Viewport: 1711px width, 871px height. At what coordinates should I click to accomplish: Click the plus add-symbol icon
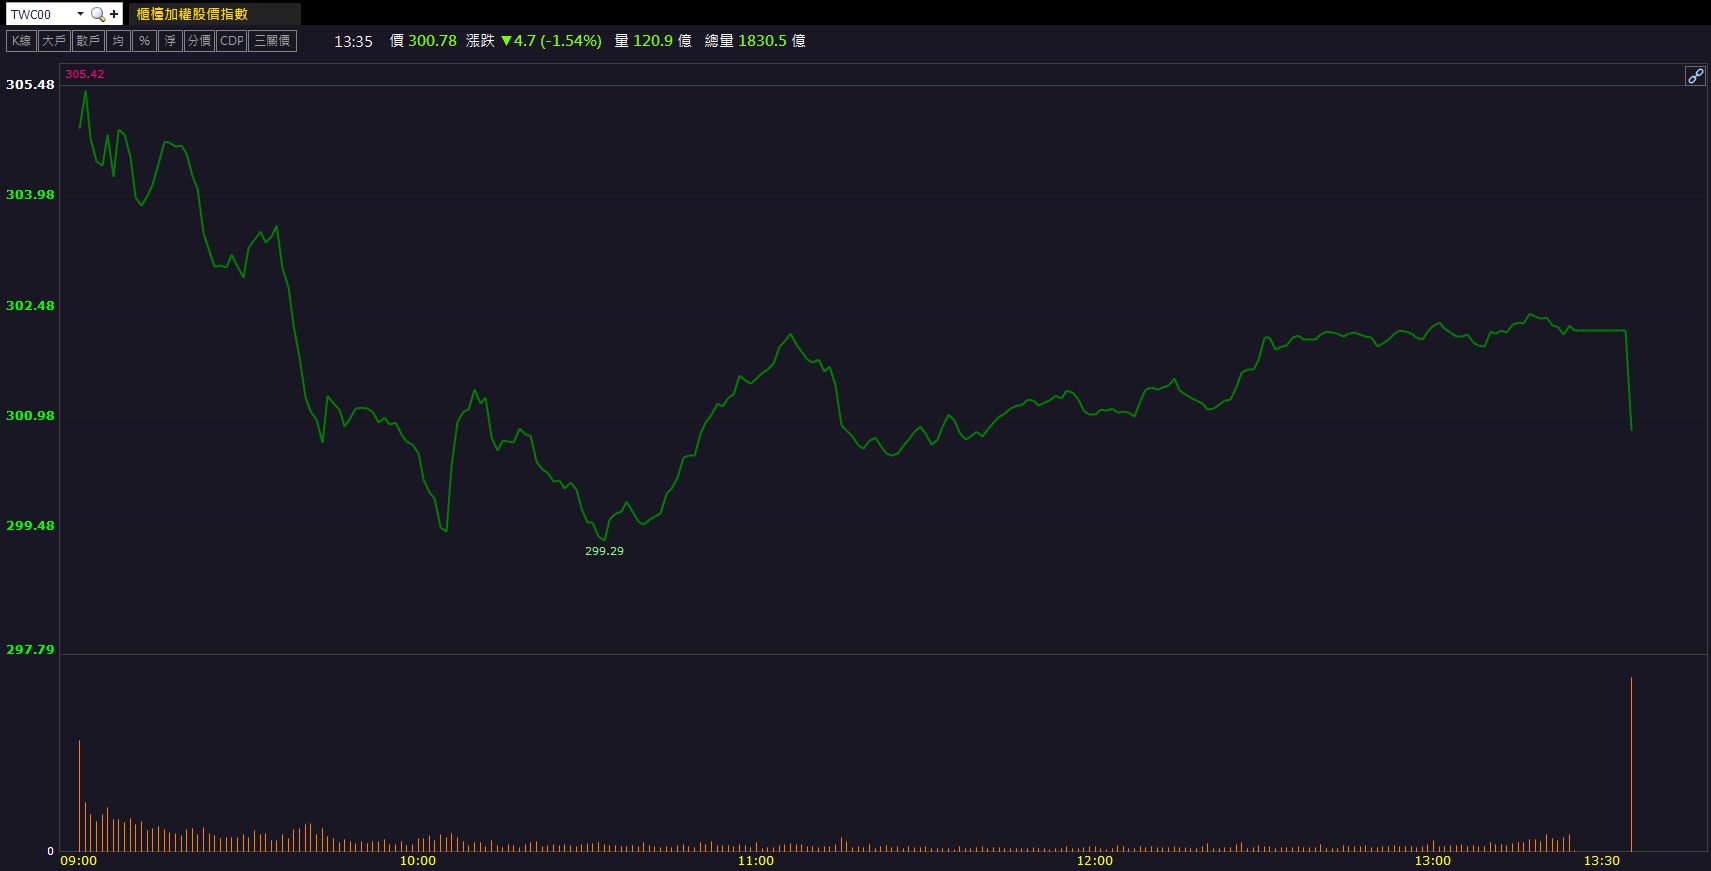pyautogui.click(x=114, y=14)
